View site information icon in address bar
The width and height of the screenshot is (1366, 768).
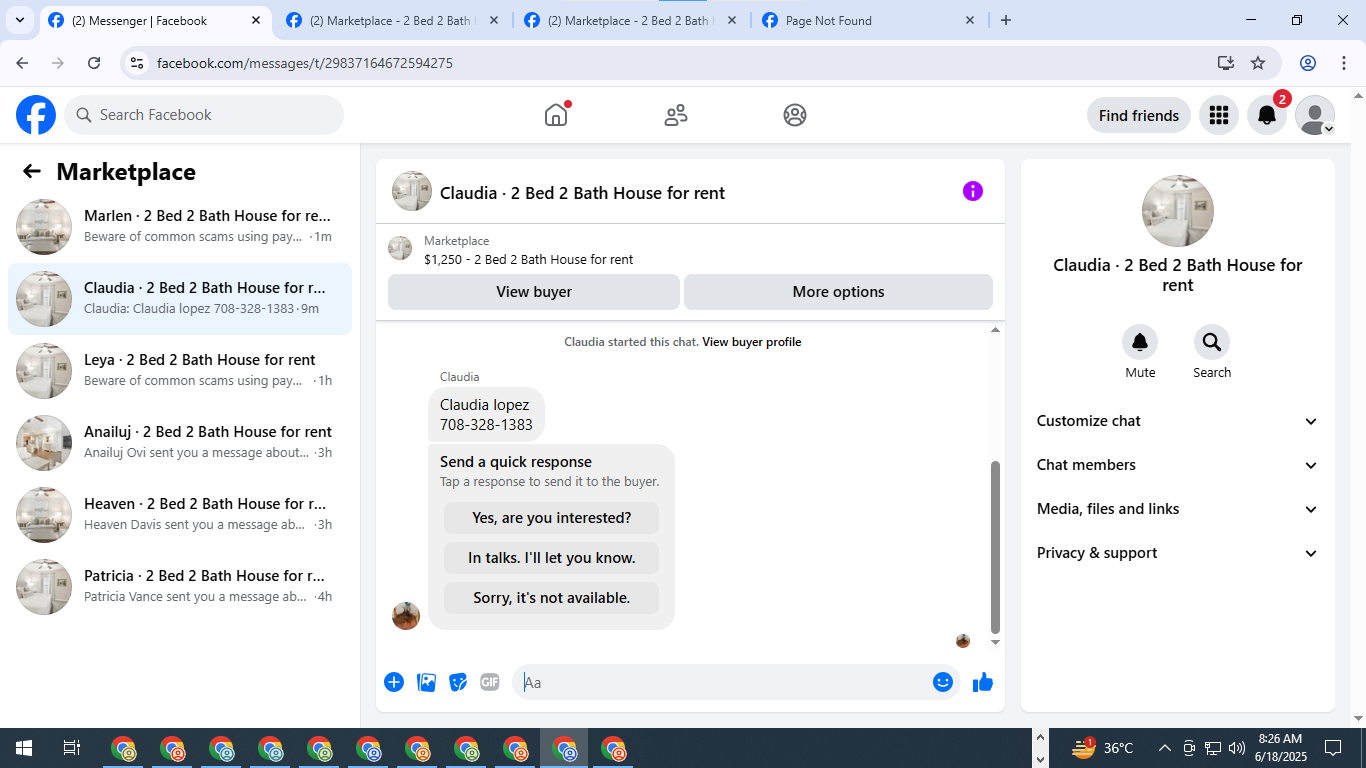[139, 63]
